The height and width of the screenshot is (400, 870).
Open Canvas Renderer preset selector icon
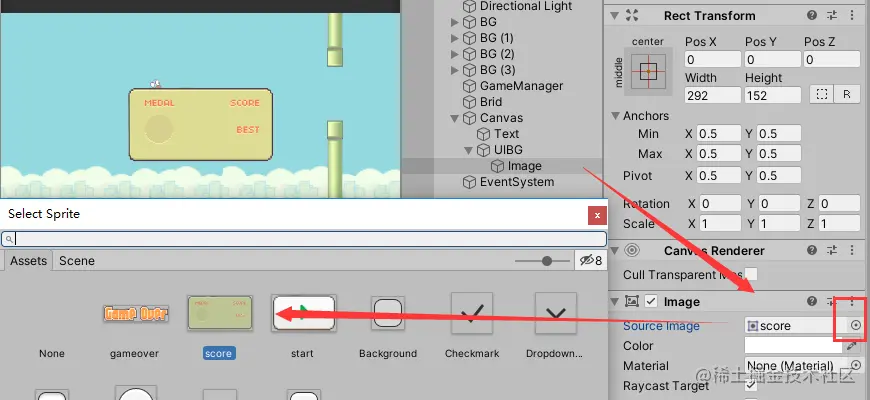(x=832, y=251)
